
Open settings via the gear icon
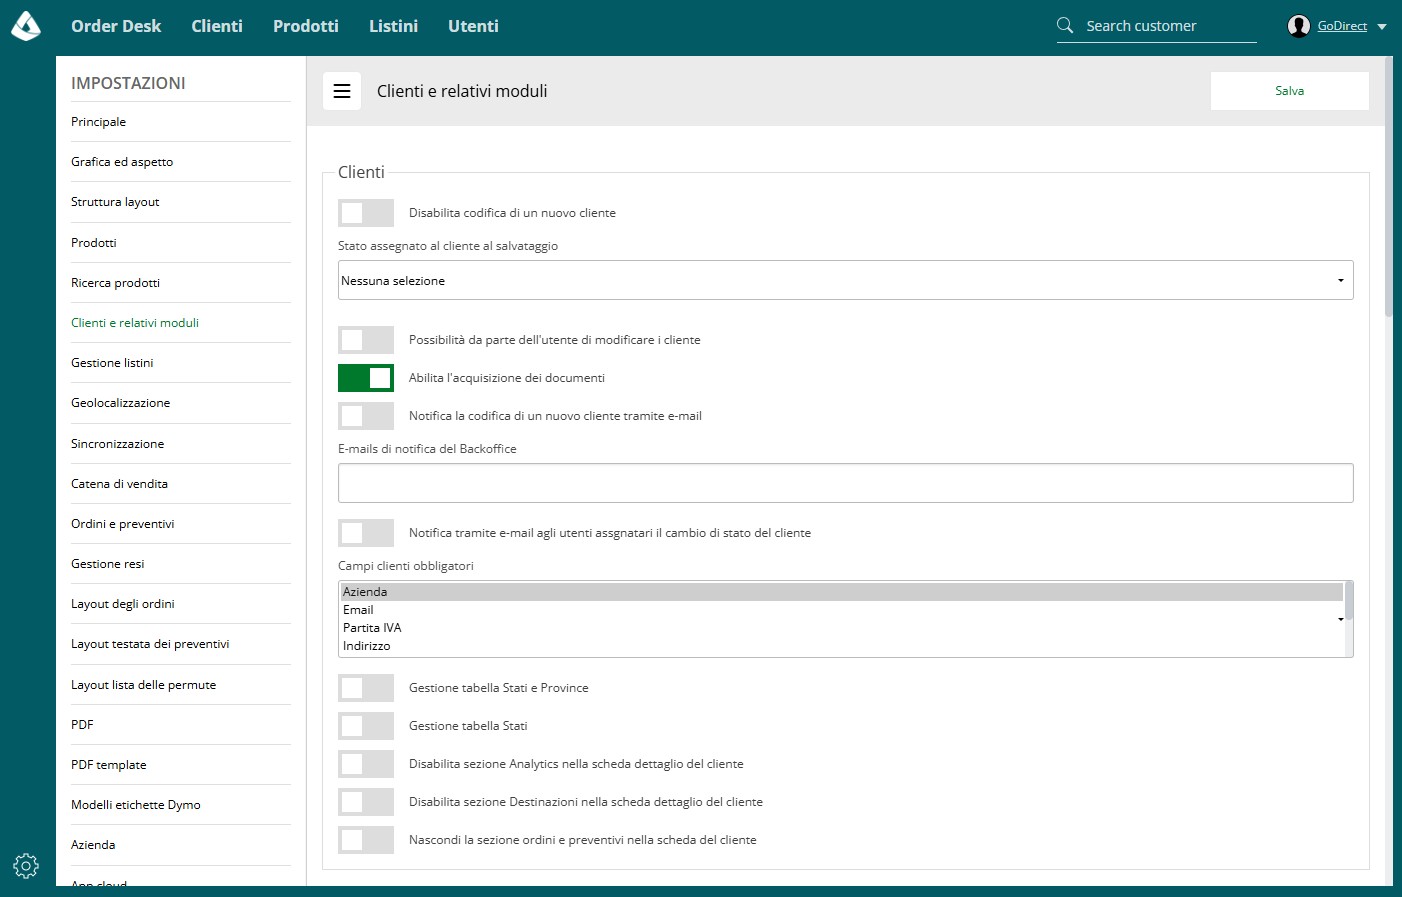pyautogui.click(x=26, y=866)
